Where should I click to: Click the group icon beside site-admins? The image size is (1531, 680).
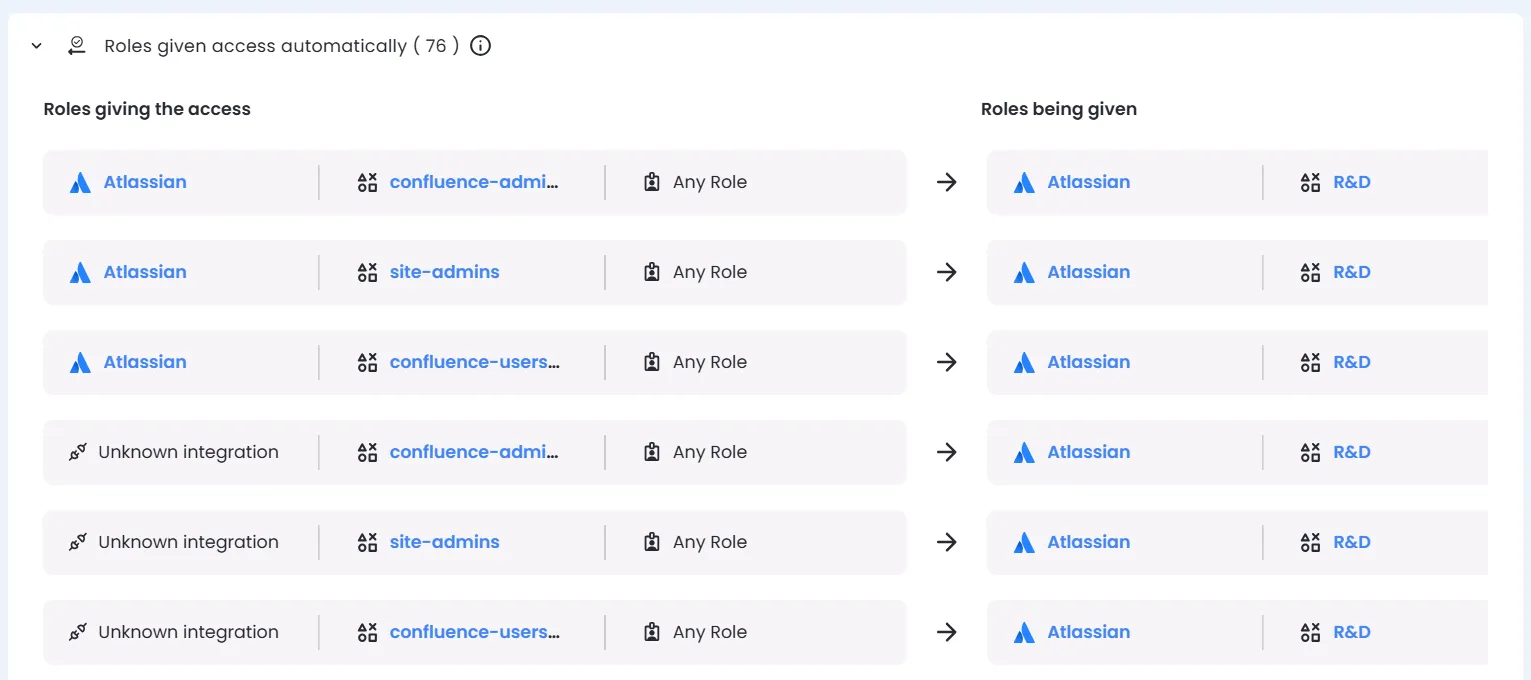(367, 272)
